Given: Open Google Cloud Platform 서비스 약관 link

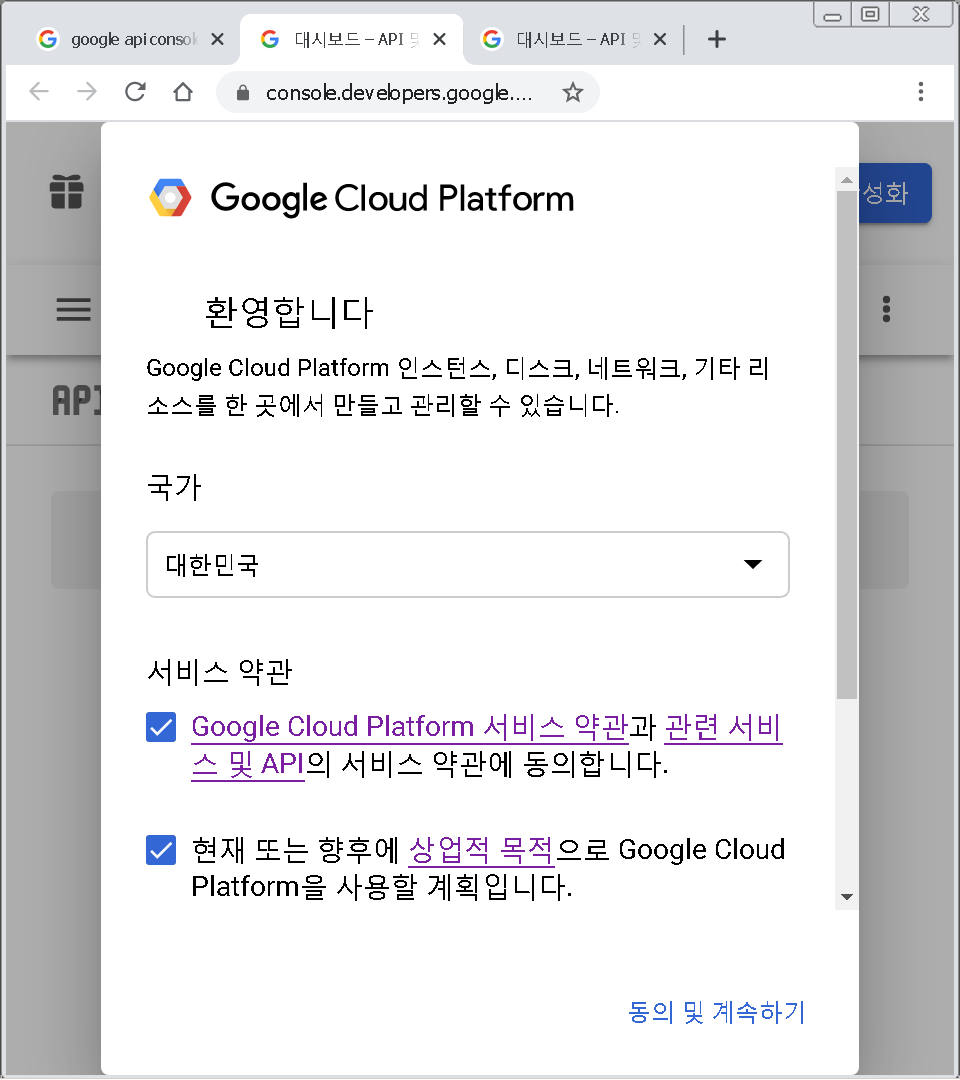Looking at the screenshot, I should [x=410, y=727].
